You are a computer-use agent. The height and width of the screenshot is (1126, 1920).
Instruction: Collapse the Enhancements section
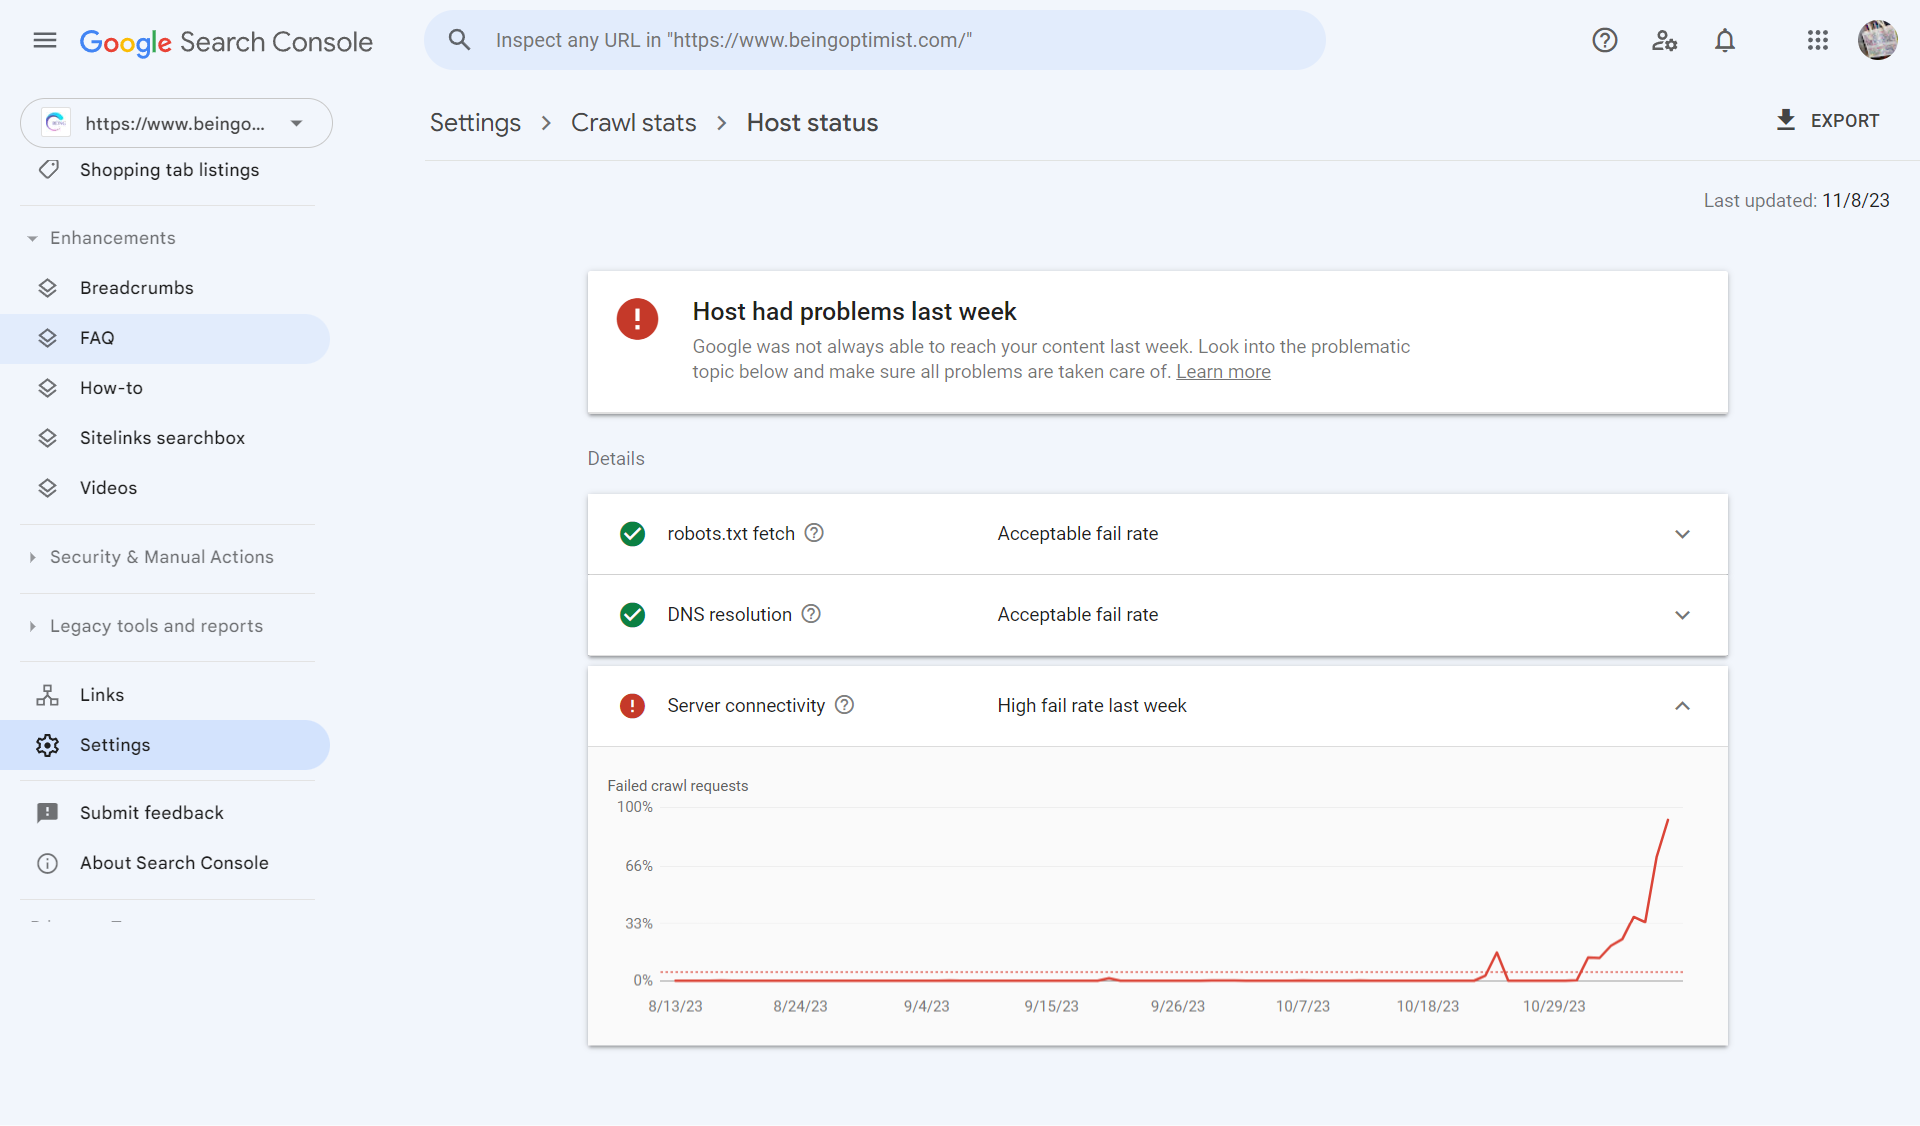102,238
